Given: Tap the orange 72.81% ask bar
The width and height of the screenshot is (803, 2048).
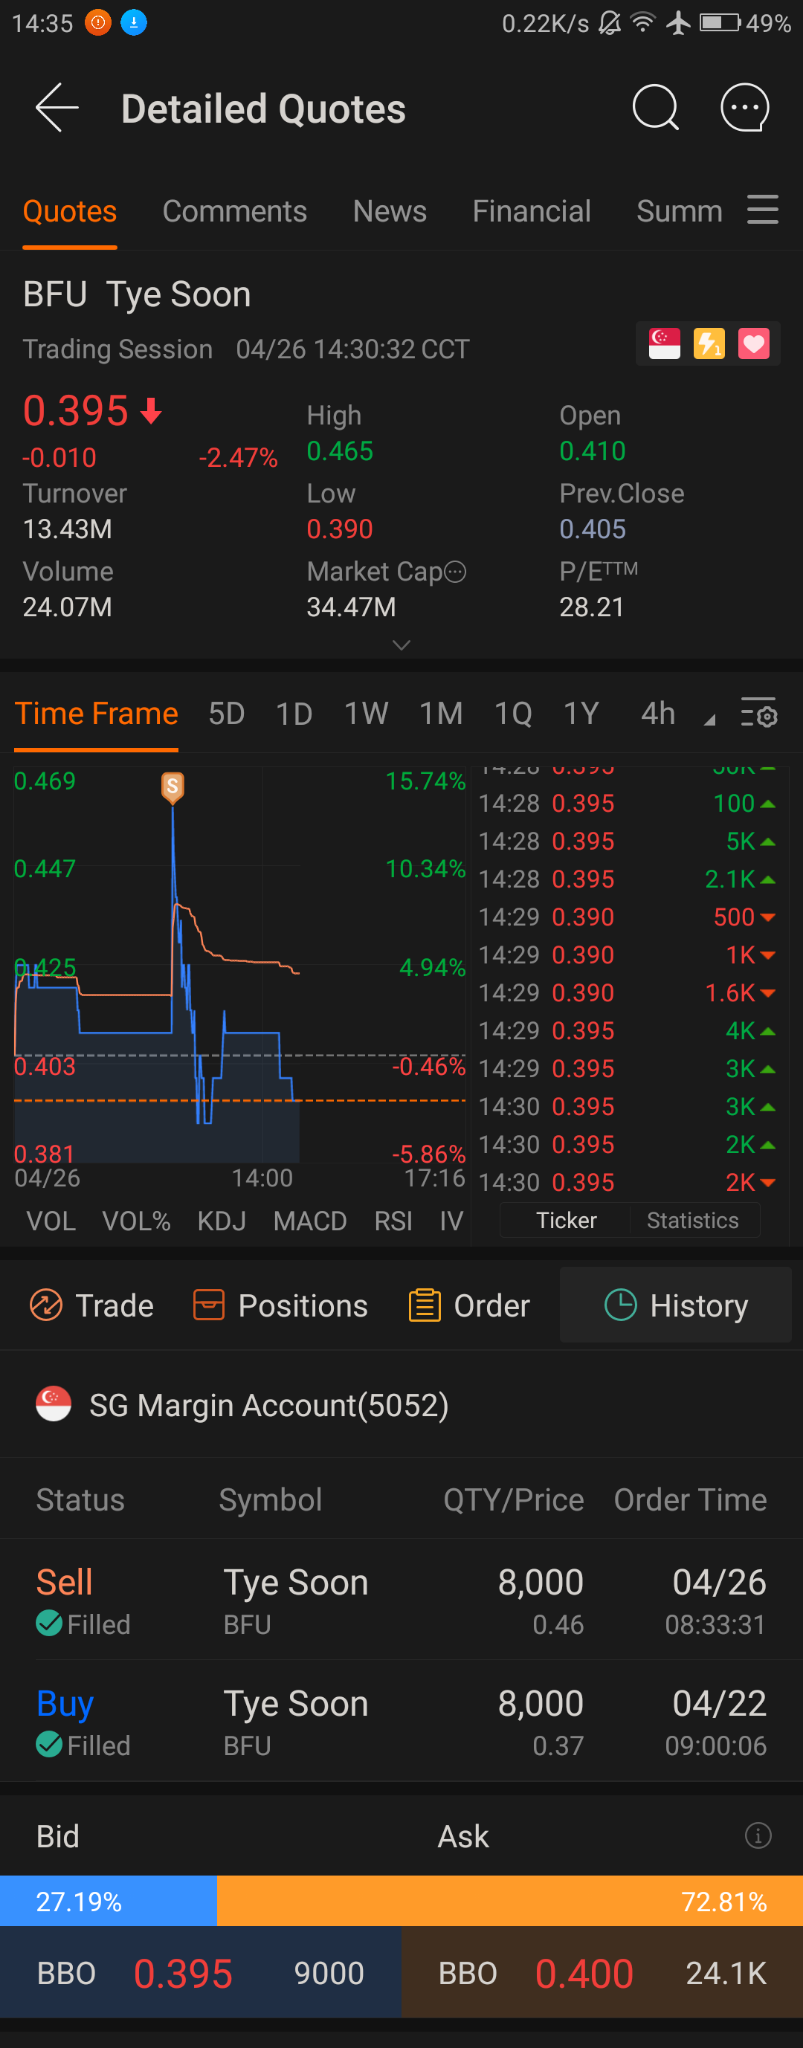Looking at the screenshot, I should pyautogui.click(x=510, y=1900).
